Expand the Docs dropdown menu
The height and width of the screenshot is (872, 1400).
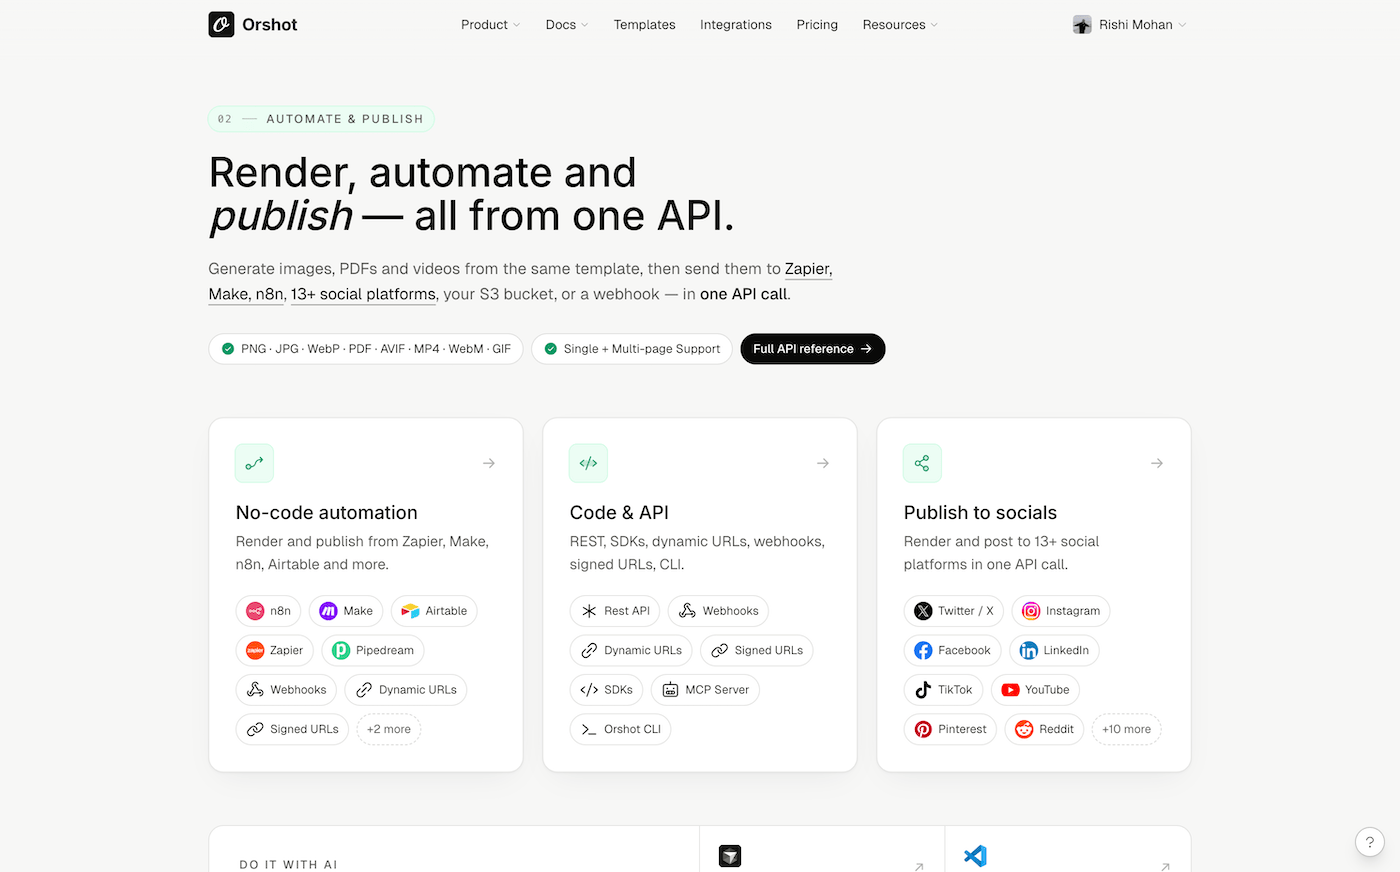coord(566,25)
